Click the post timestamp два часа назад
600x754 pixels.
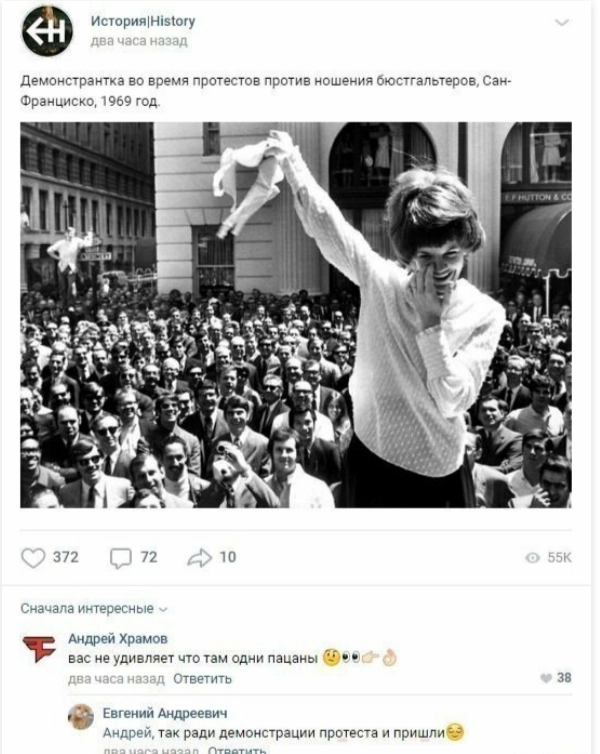click(x=139, y=41)
